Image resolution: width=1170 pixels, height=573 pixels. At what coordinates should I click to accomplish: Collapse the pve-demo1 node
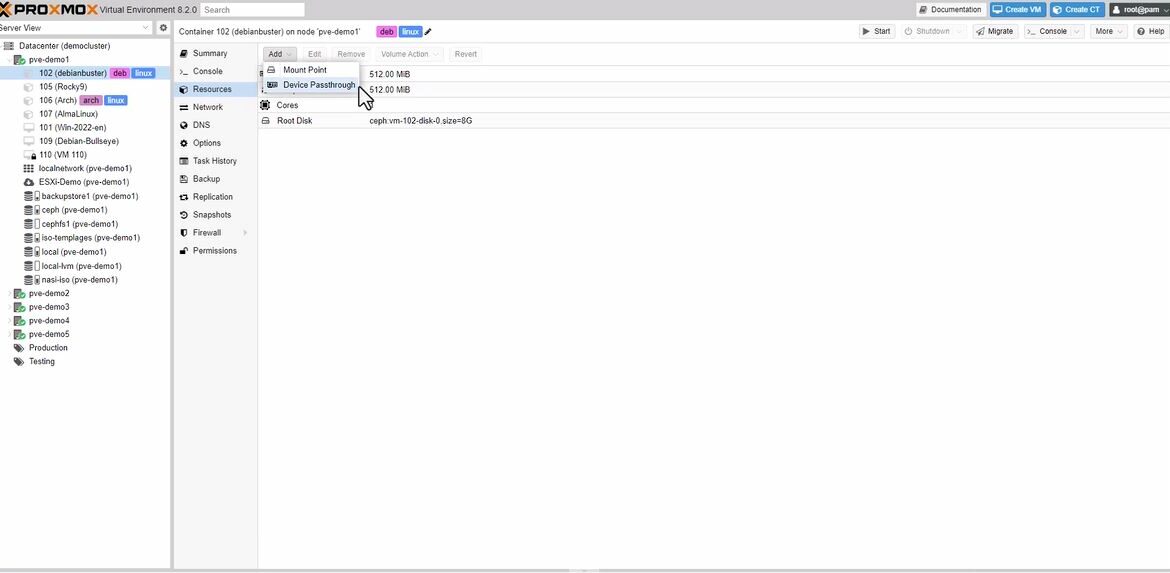pos(10,60)
